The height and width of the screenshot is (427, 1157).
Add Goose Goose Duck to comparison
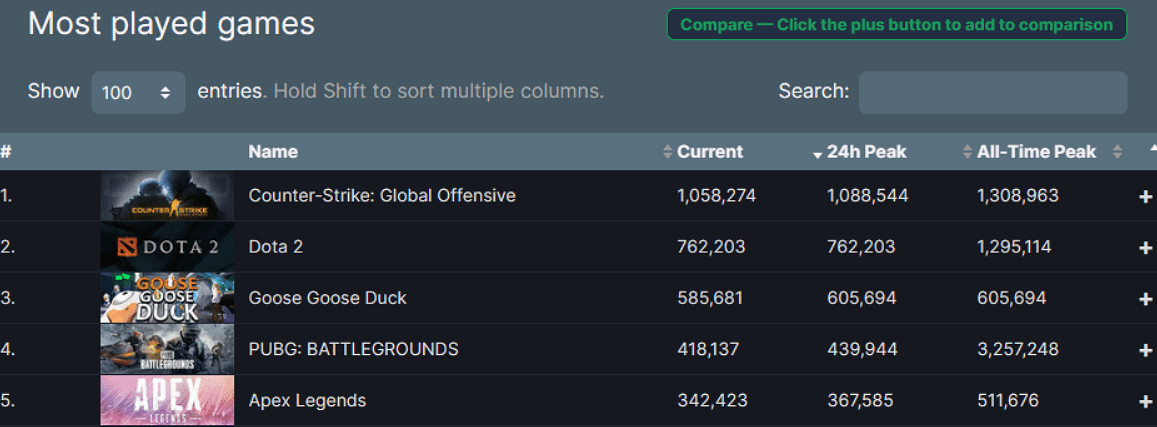(1145, 299)
